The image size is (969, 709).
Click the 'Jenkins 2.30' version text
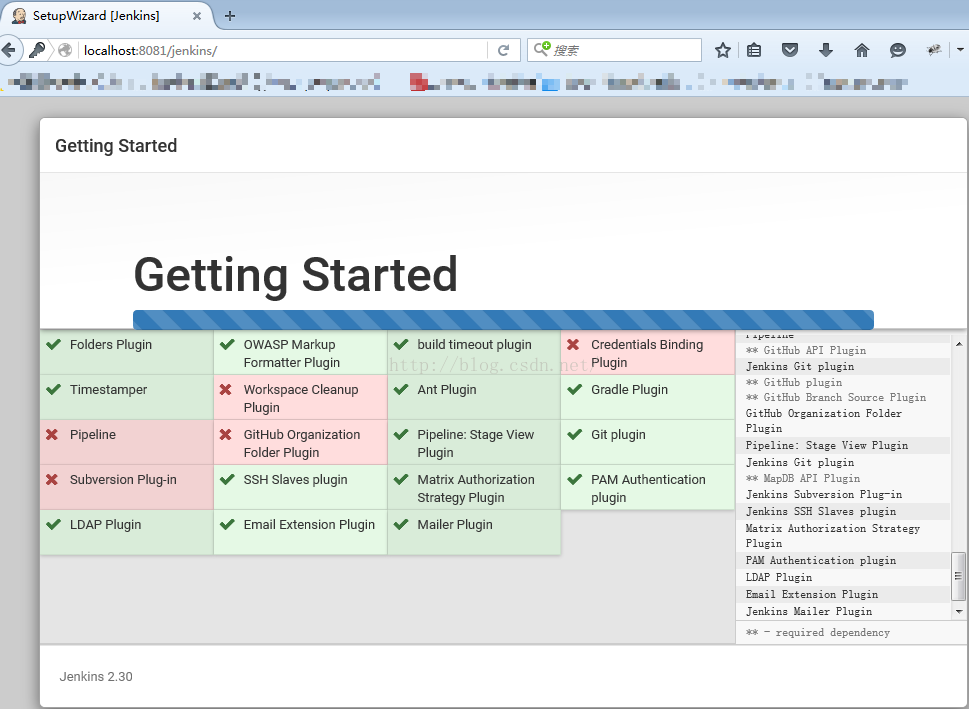coord(96,677)
